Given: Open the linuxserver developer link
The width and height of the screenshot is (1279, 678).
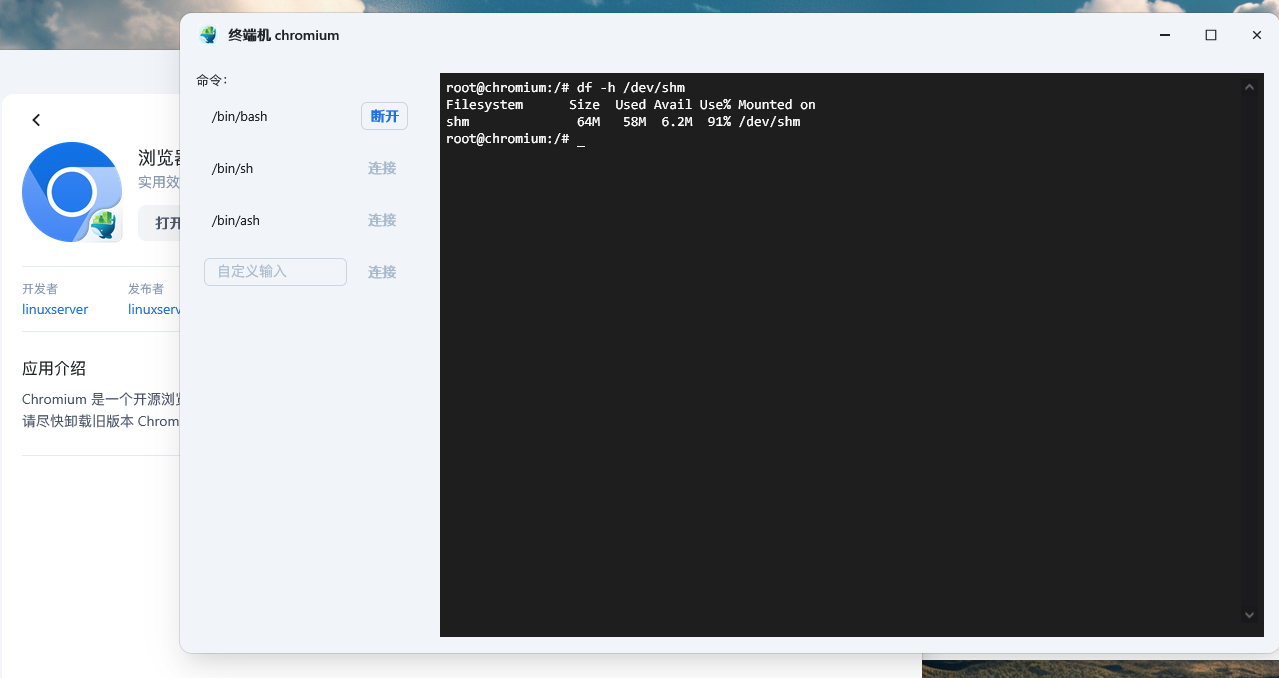Looking at the screenshot, I should point(55,310).
